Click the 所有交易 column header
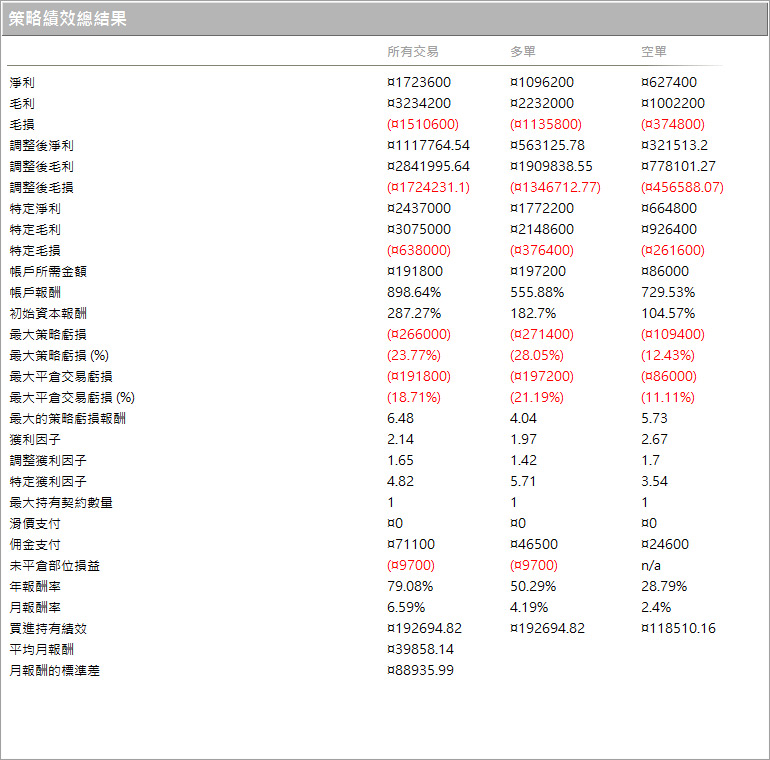 pos(412,52)
